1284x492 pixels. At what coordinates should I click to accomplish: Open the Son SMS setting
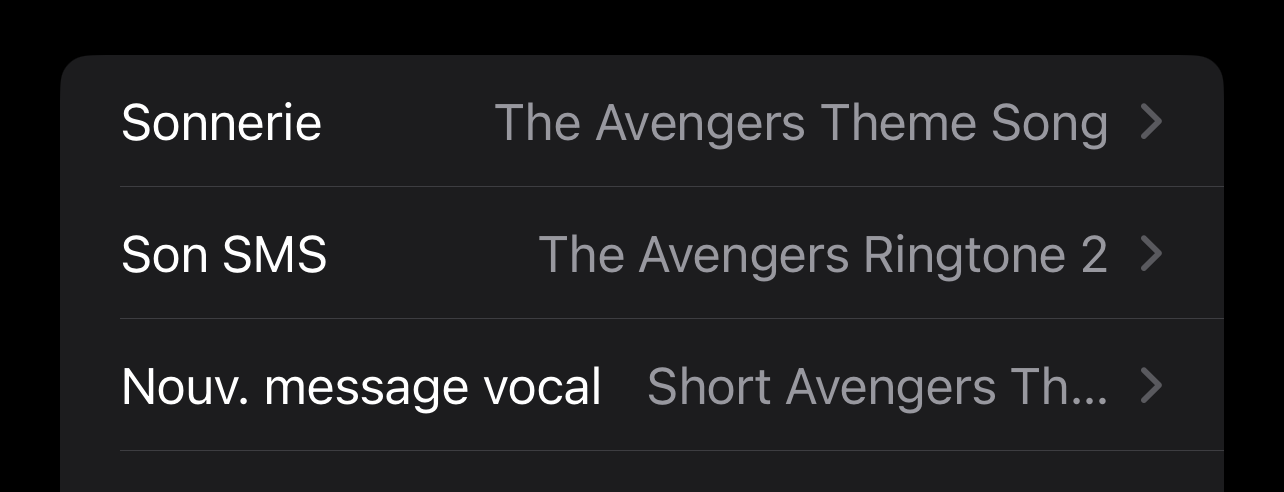[640, 254]
